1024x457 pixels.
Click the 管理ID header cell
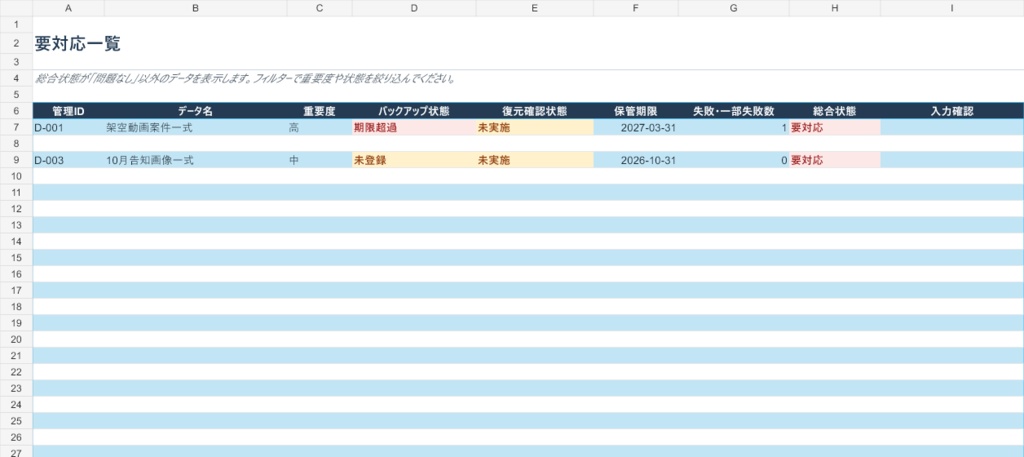pyautogui.click(x=69, y=111)
